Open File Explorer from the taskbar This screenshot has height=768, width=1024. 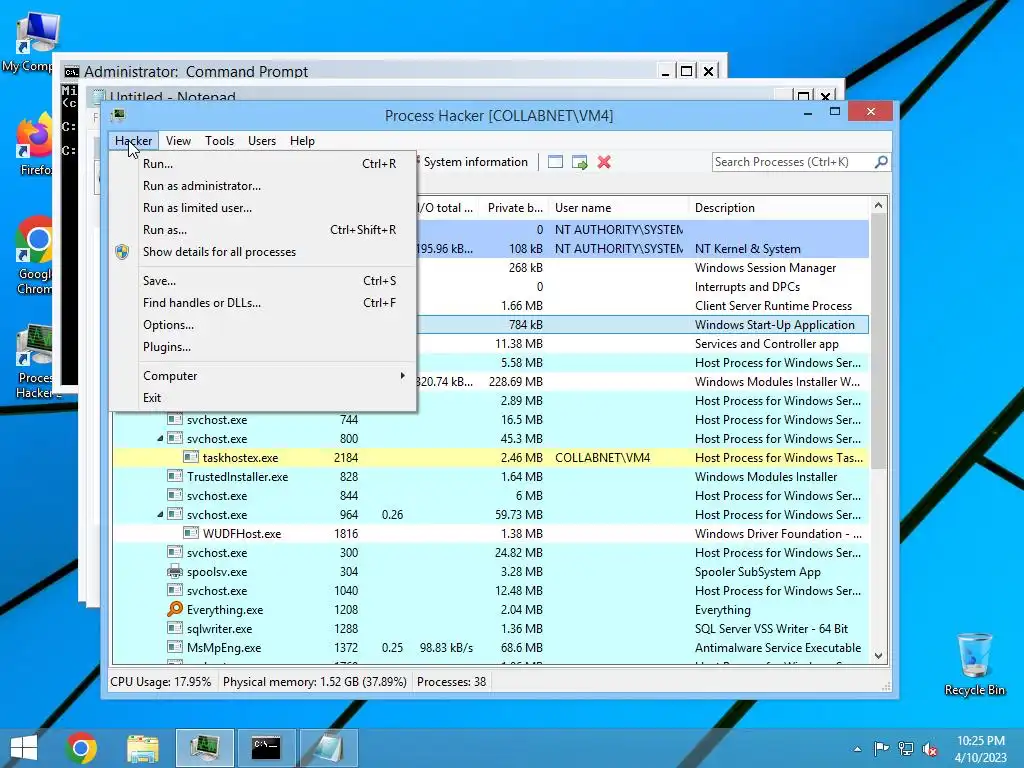[142, 748]
